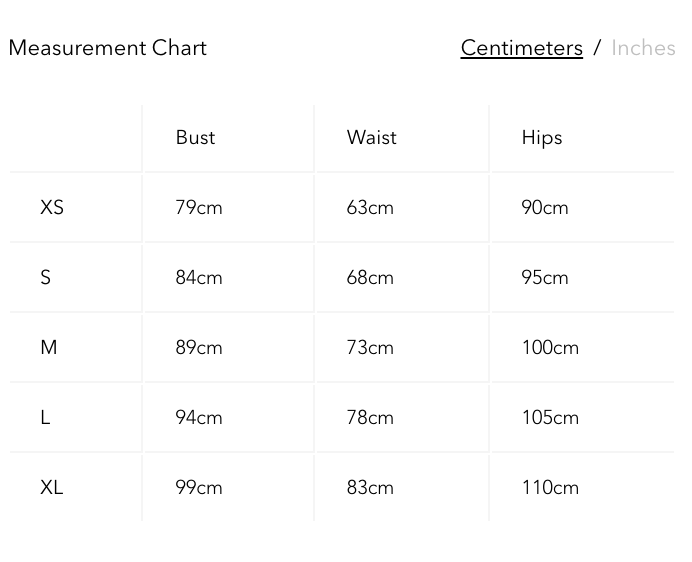Click the XL size row label
This screenshot has width=692, height=562.
point(52,488)
